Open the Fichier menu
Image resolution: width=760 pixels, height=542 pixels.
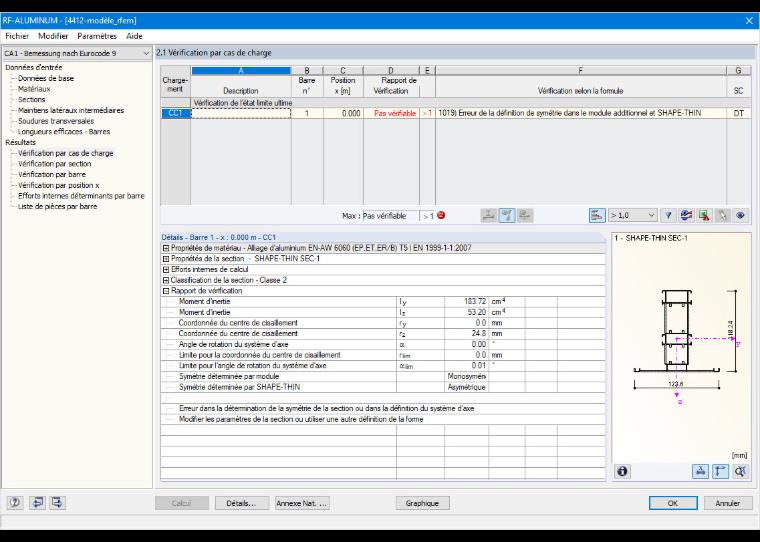point(17,36)
